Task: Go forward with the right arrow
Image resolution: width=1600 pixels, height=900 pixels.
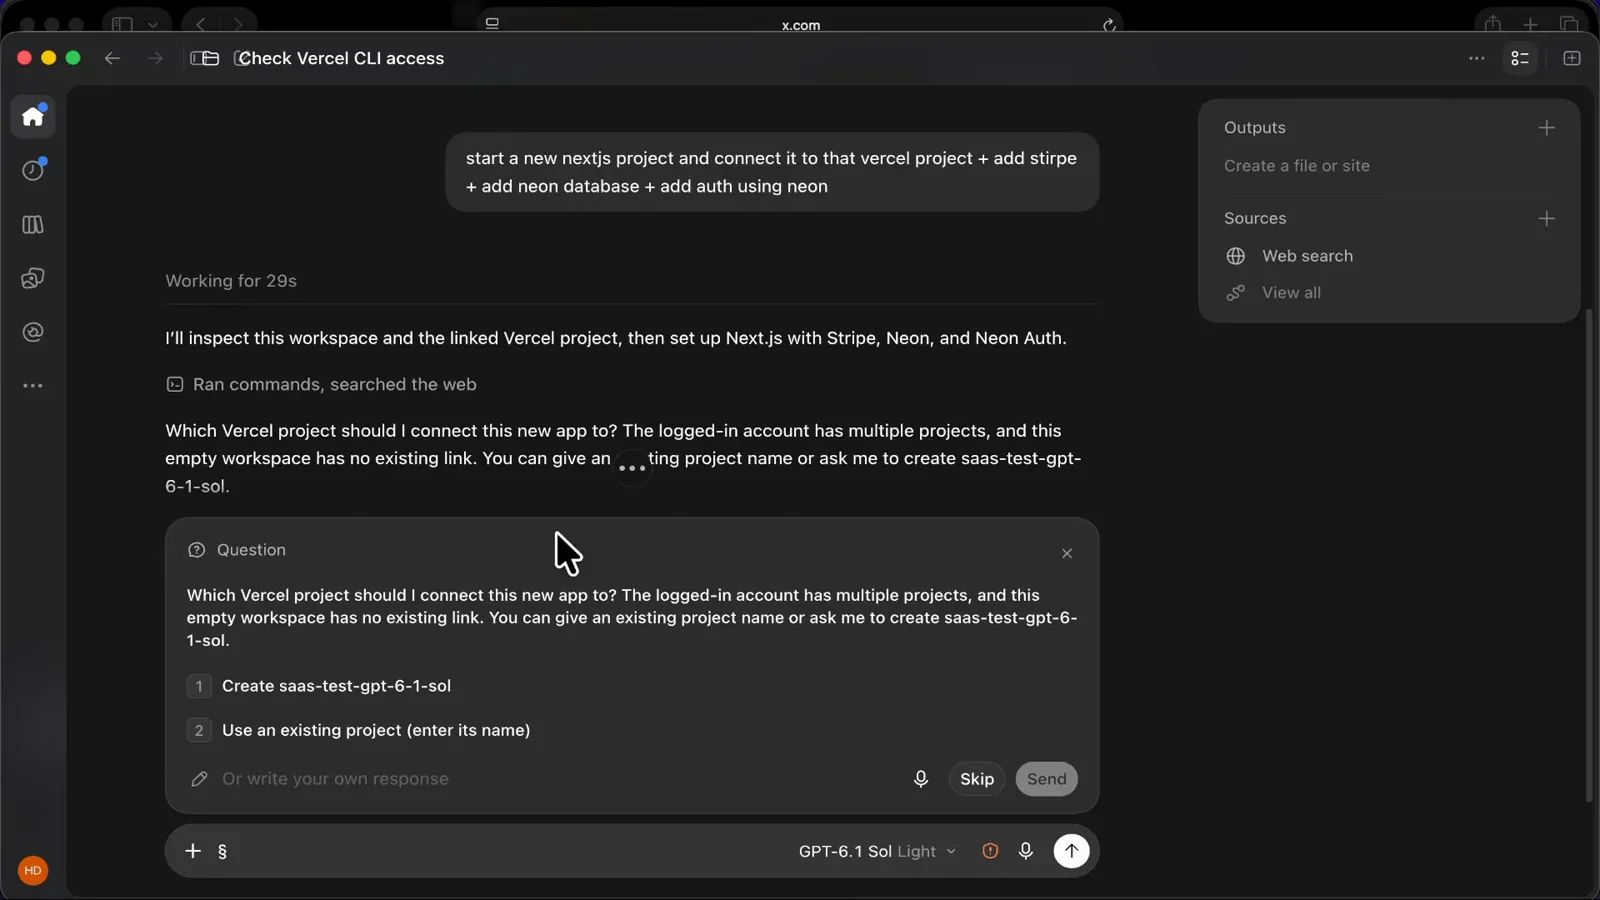Action: [x=154, y=58]
